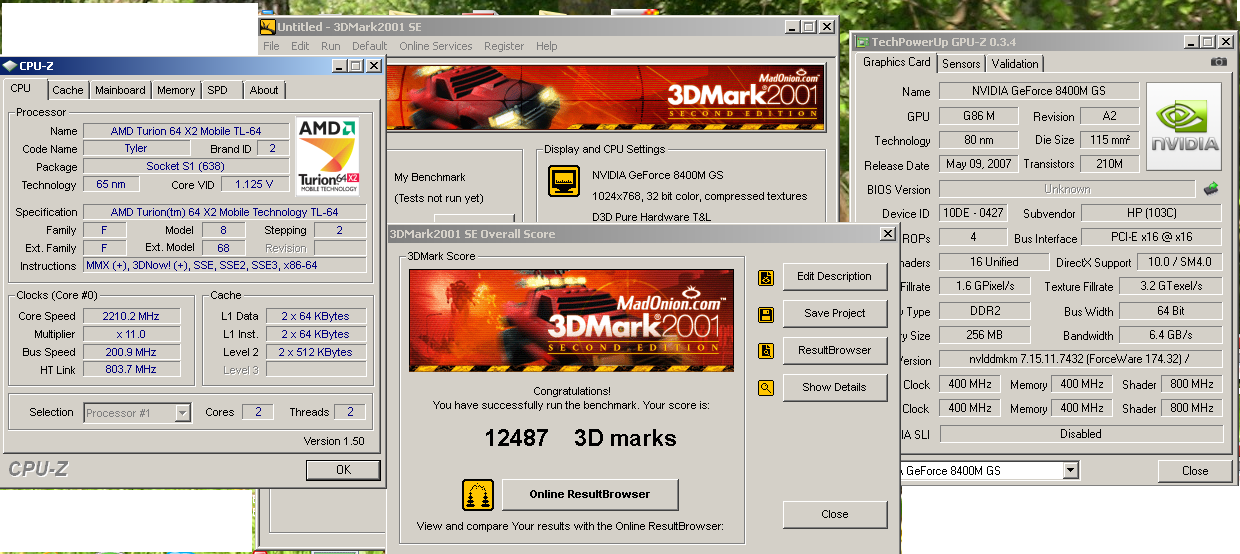The image size is (1240, 554).
Task: Click the GPU-Z Name field NVIDIA GeForce 8400M GS
Action: pos(1039,91)
